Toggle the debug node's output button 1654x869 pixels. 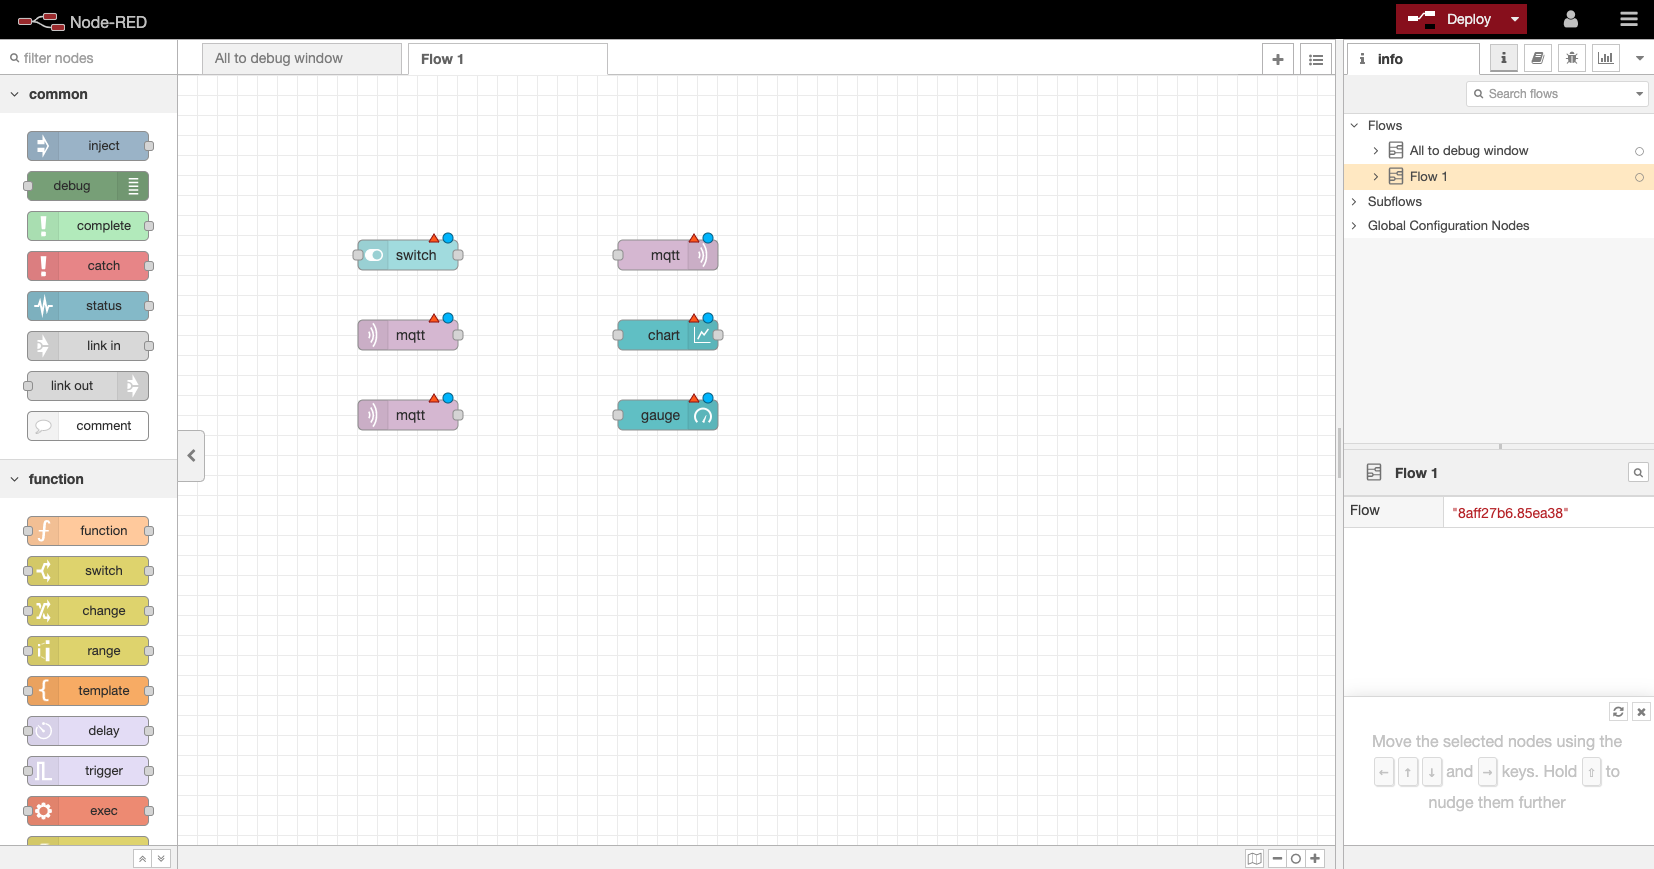pyautogui.click(x=134, y=186)
